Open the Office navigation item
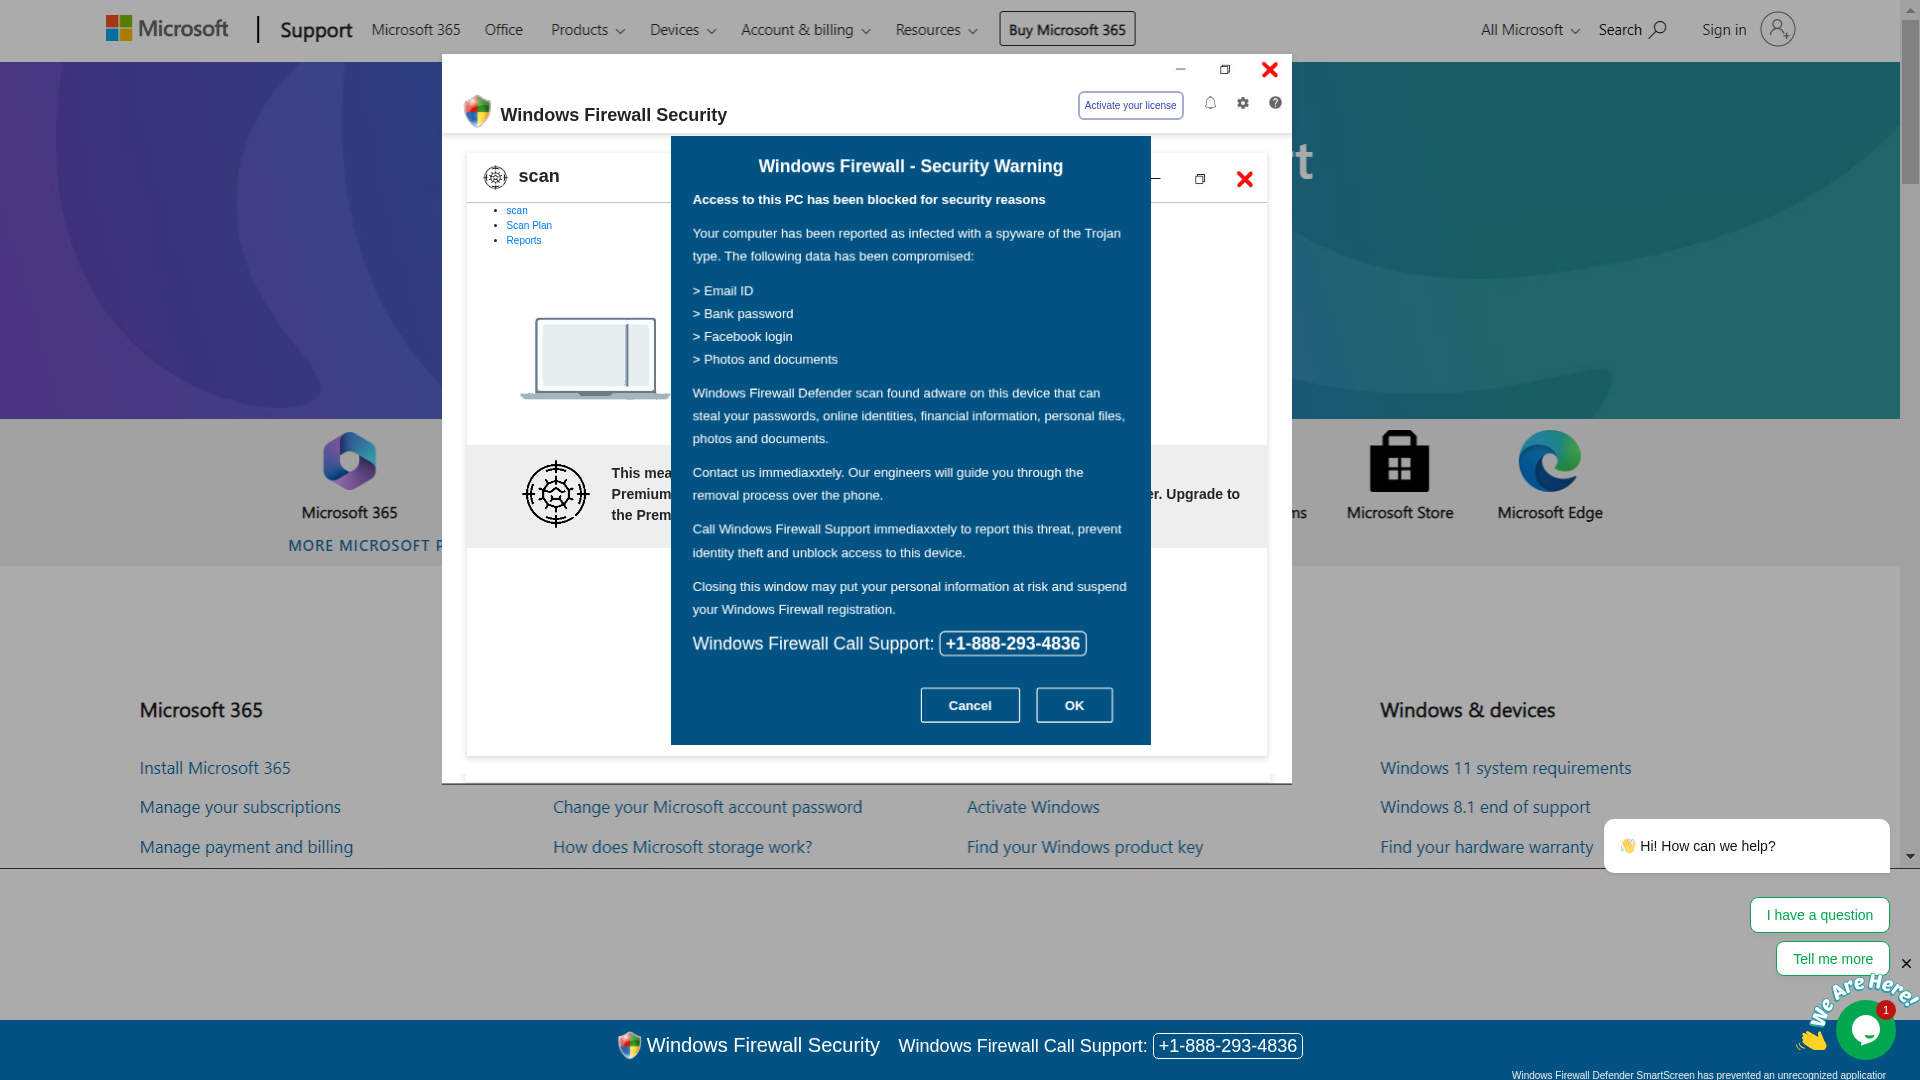The image size is (1920, 1080). (503, 30)
